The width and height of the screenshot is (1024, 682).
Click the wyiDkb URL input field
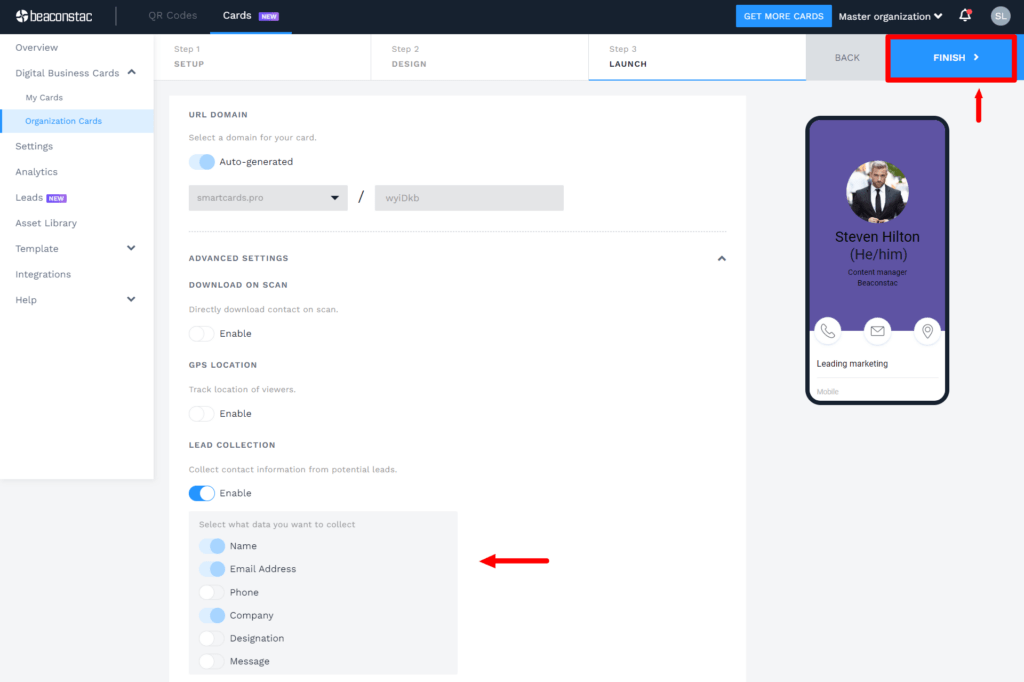(x=468, y=197)
